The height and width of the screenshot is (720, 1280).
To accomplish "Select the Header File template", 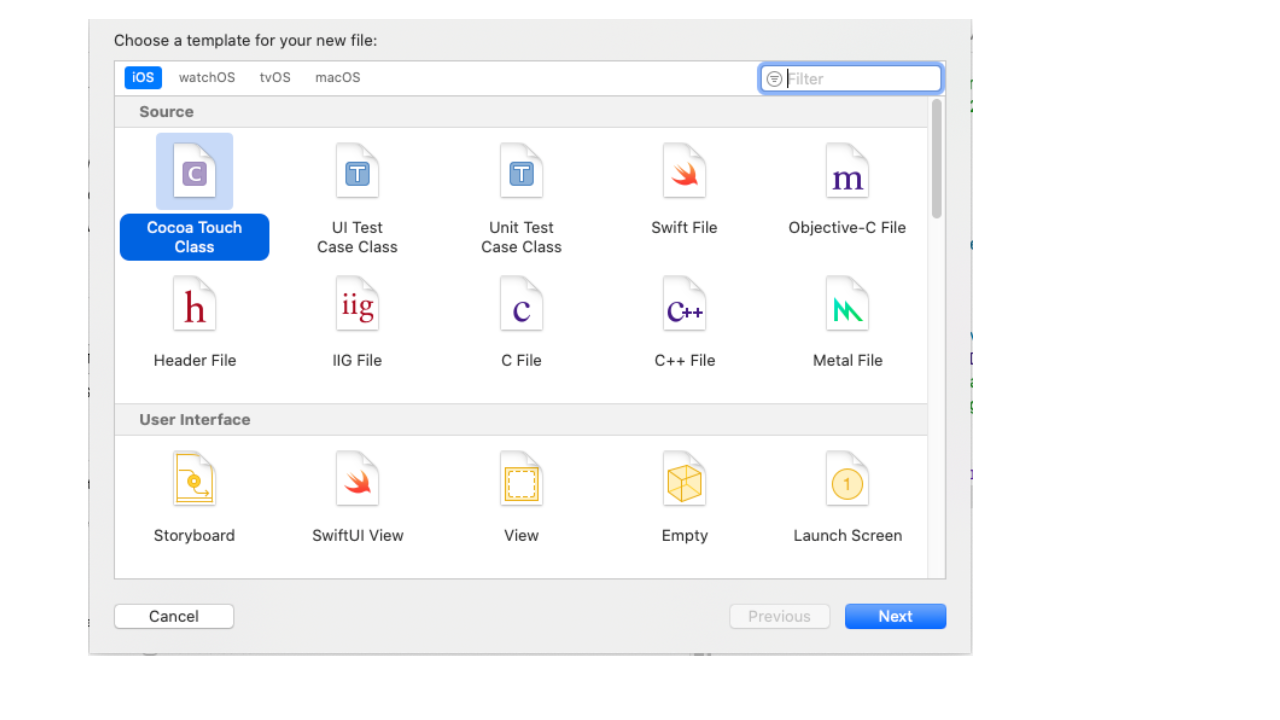I will (194, 305).
